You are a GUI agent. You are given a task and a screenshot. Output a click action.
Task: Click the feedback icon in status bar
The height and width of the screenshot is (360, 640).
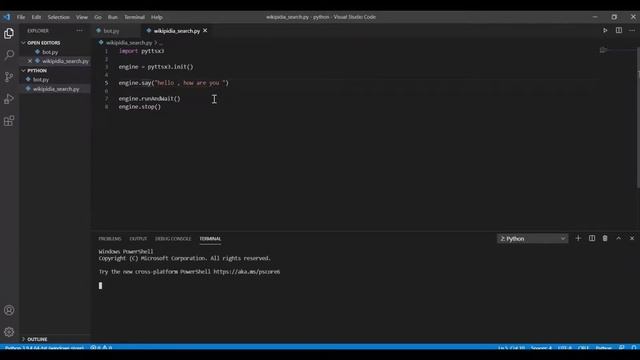(x=622, y=348)
